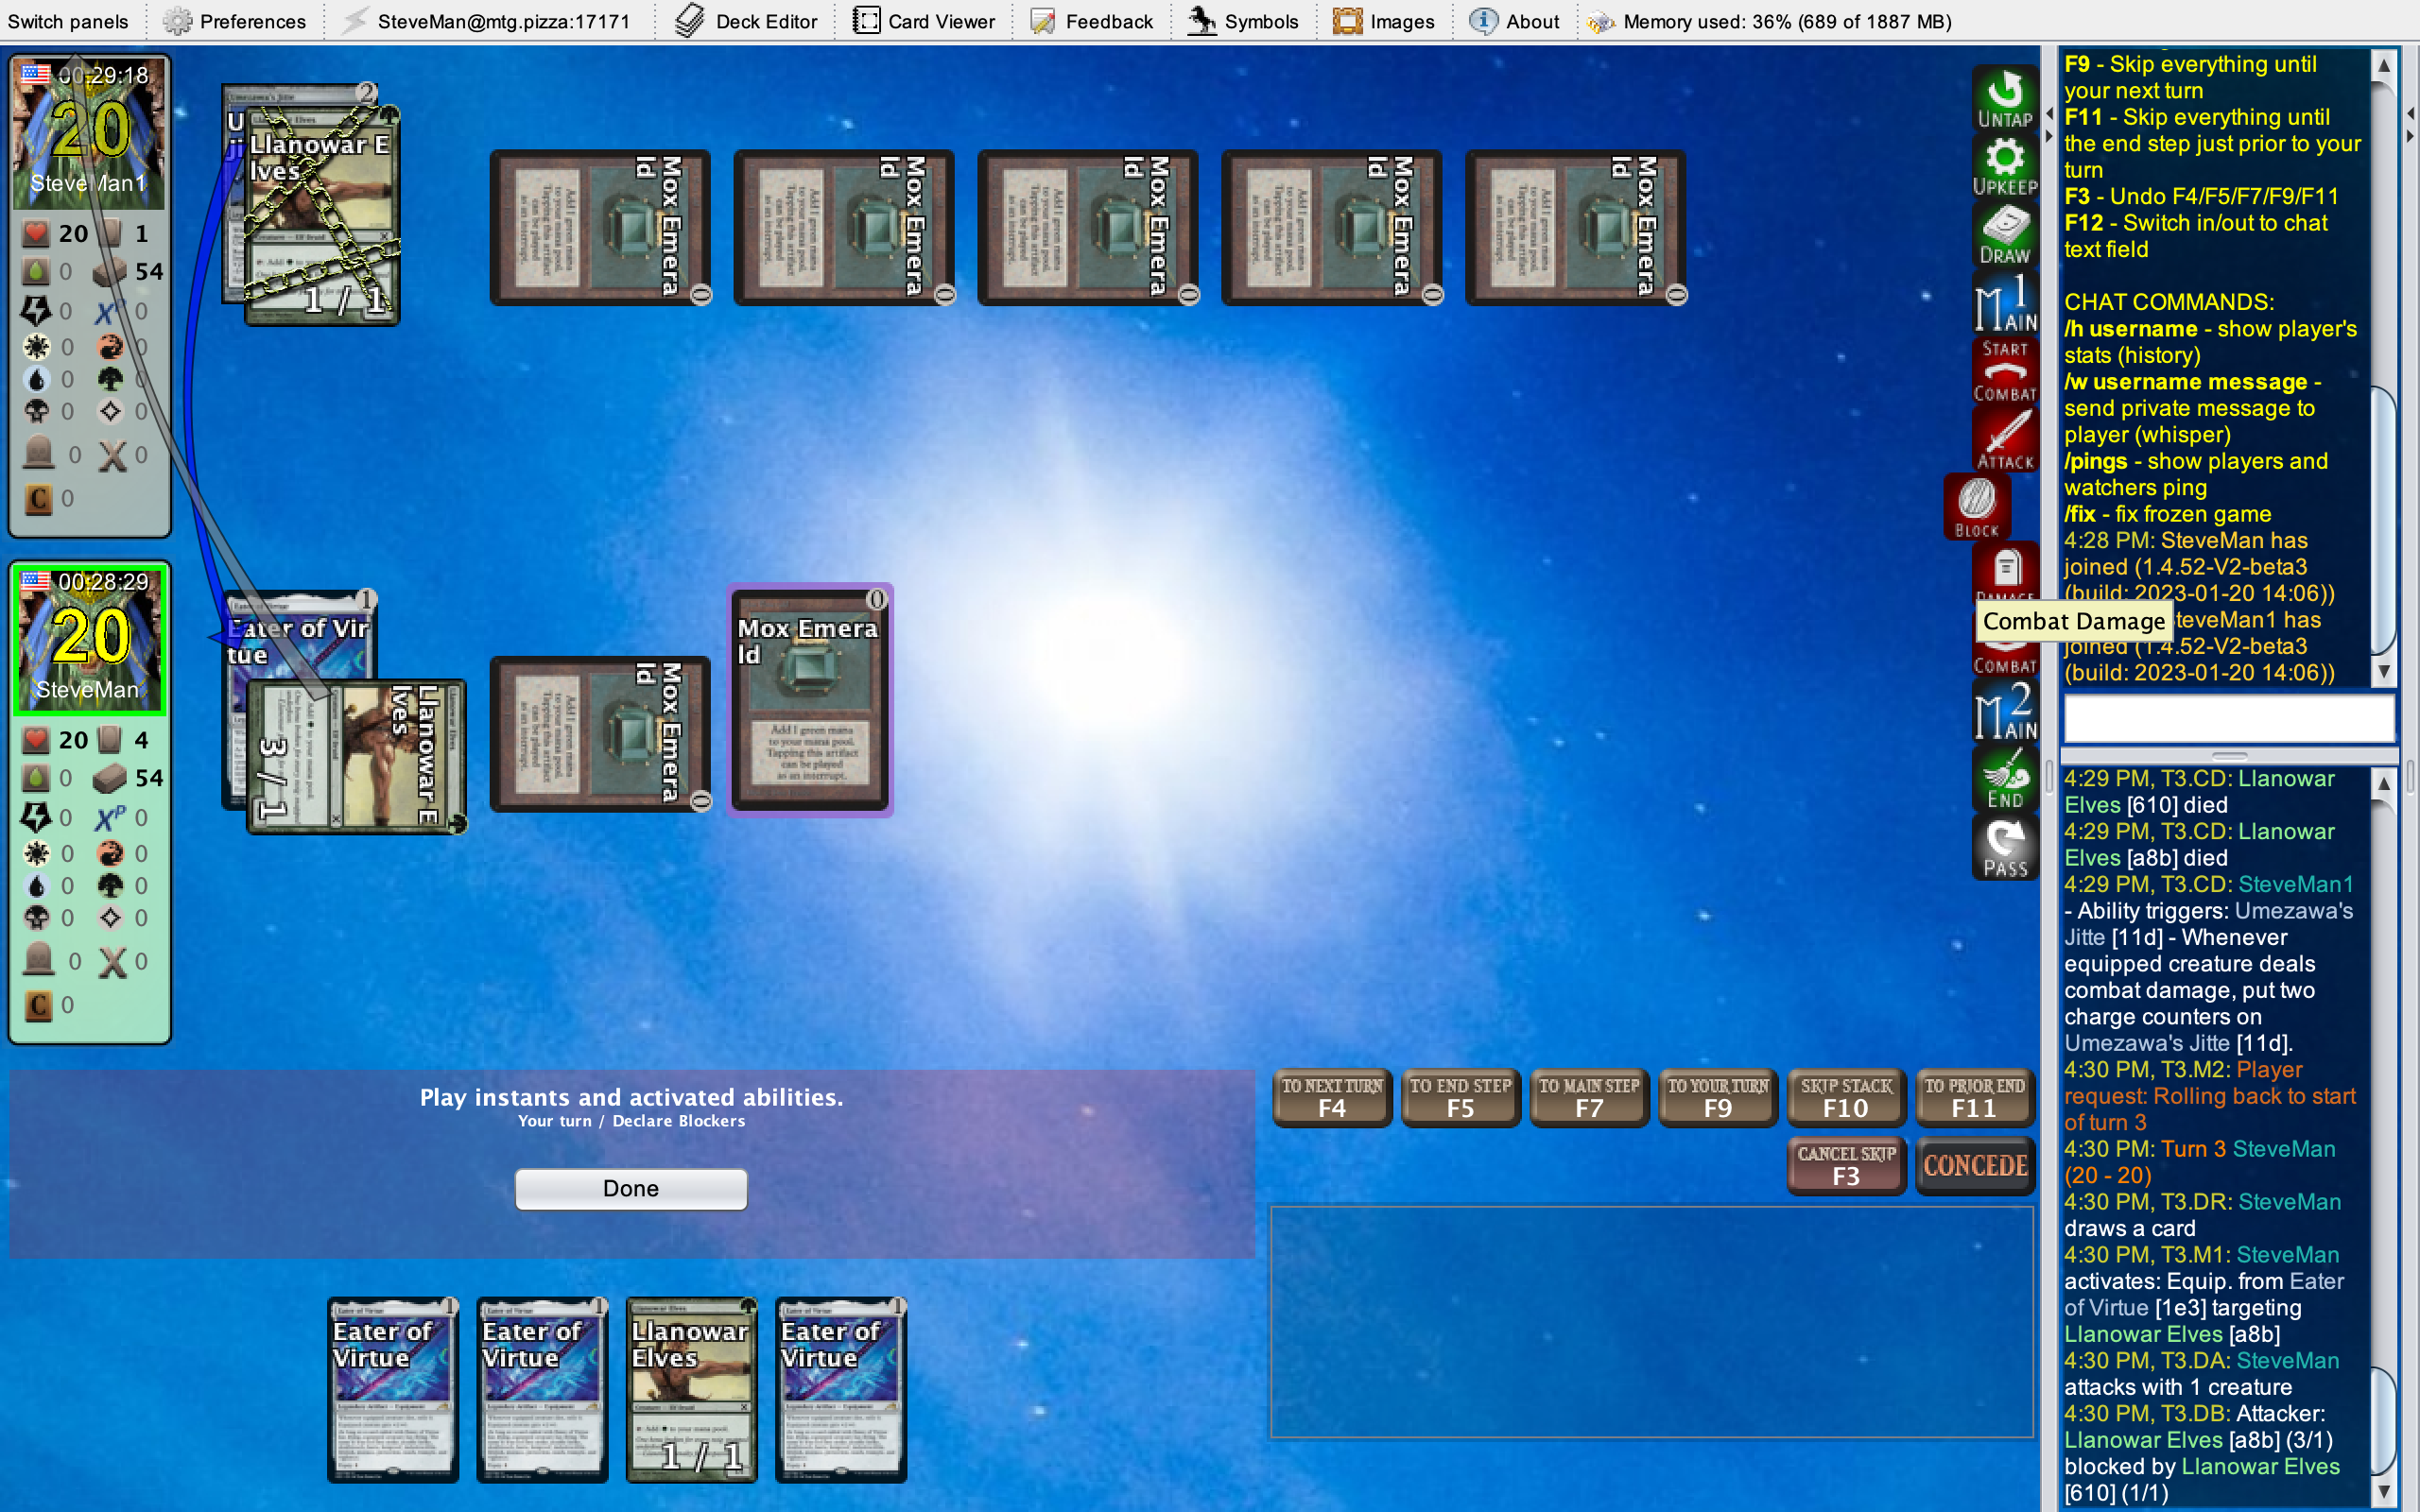Toggle TO END STEP F5 skip
The height and width of the screenshot is (1512, 2420).
coord(1460,1097)
